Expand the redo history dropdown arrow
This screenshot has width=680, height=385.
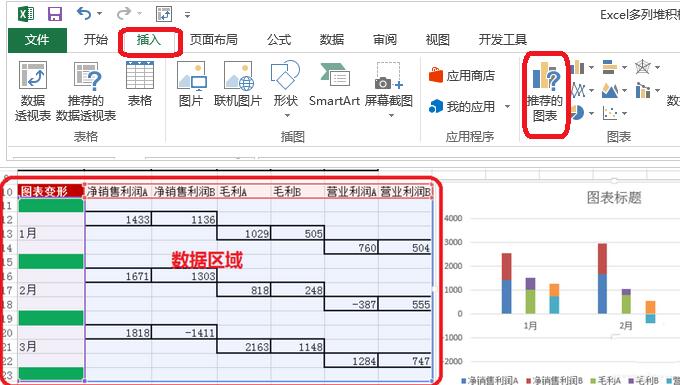[139, 14]
